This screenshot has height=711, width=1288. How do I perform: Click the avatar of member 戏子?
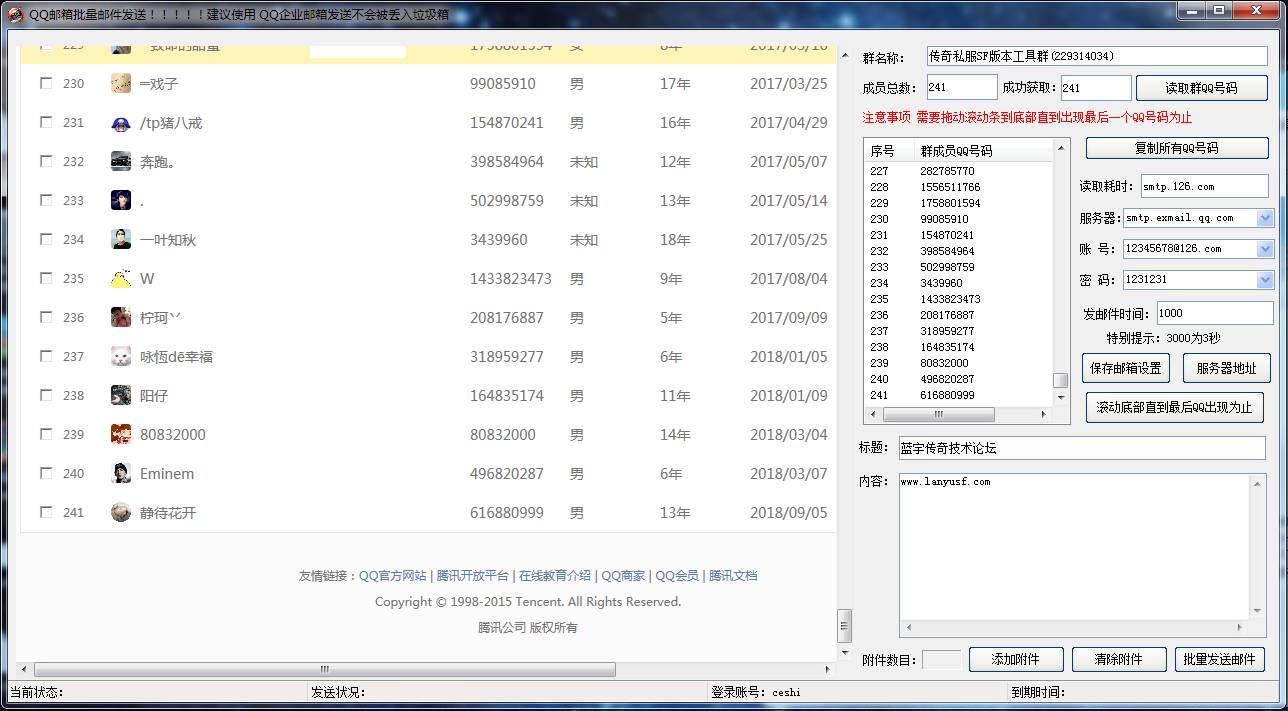coord(121,84)
